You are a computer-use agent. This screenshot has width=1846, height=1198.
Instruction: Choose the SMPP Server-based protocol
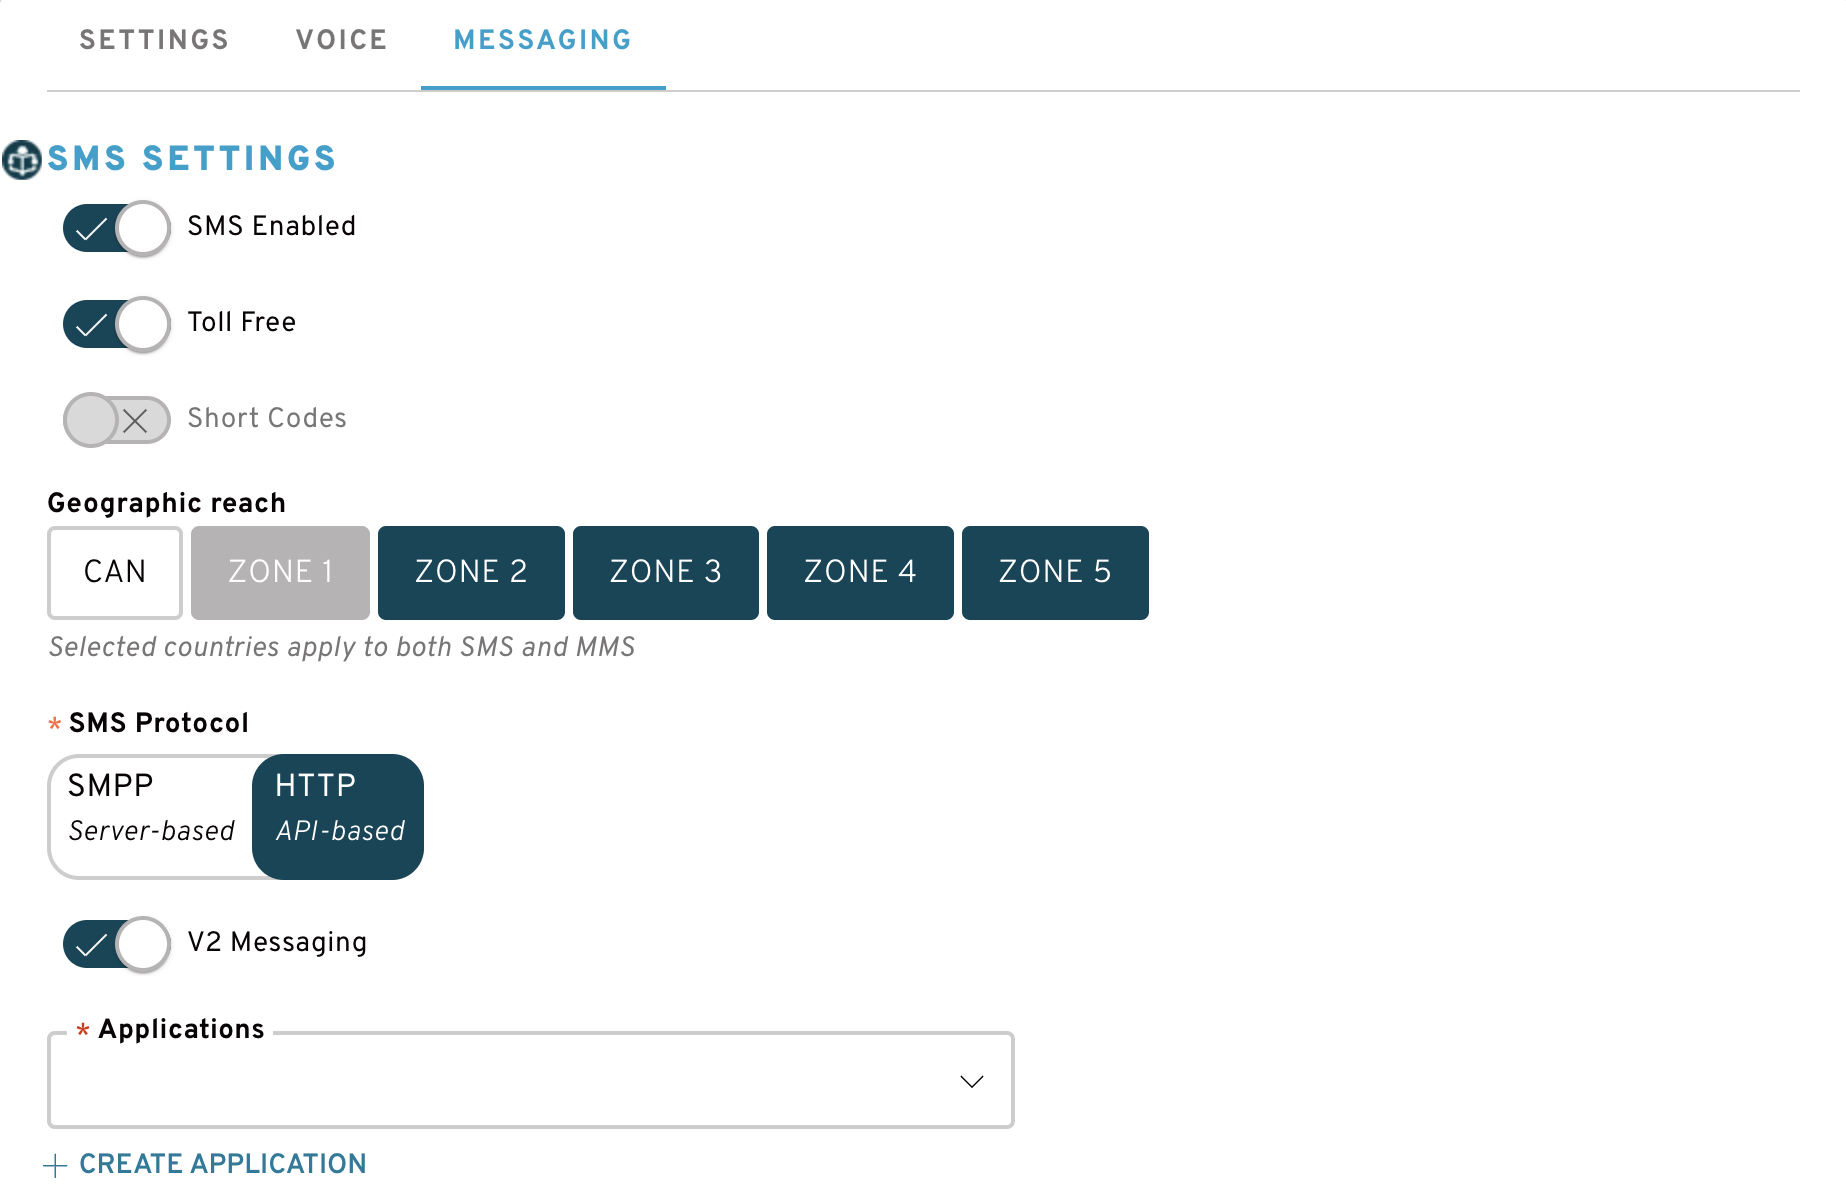point(151,817)
